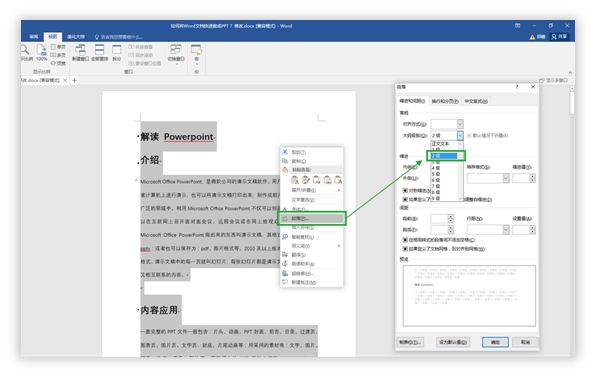Click Cut (剪切) in context menu
The height and width of the screenshot is (380, 596).
tap(312, 152)
